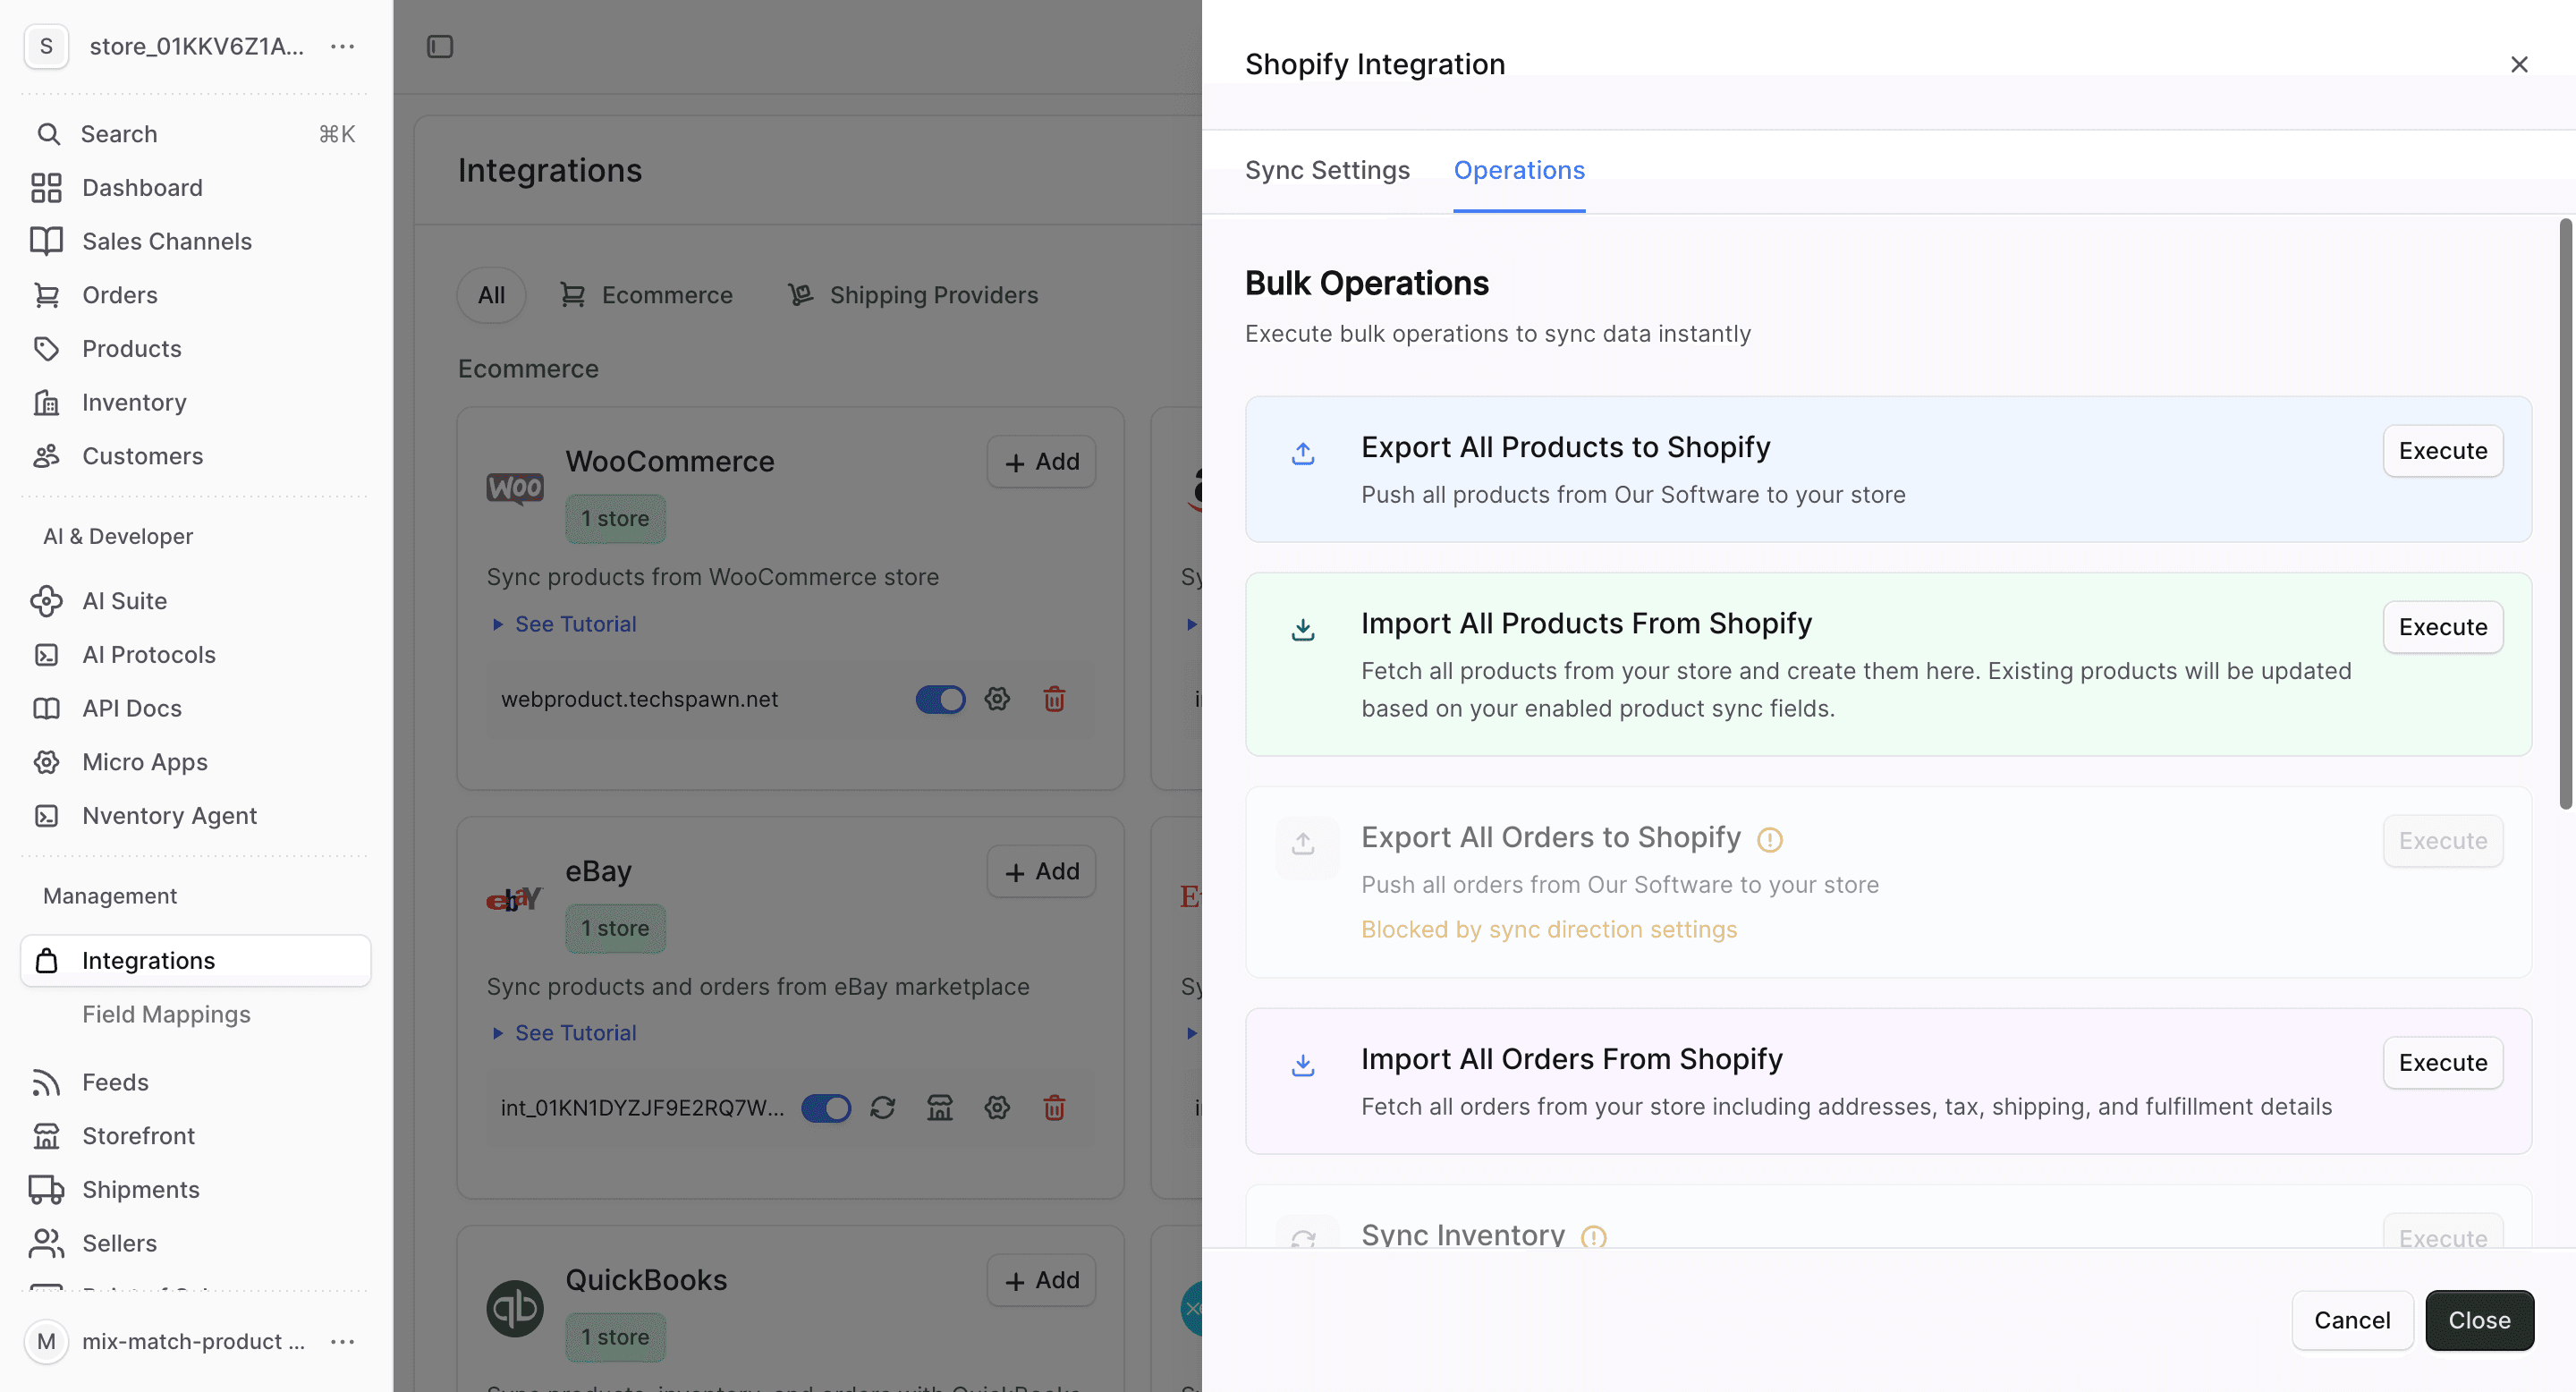
Task: Open the Search field in sidebar
Action: click(196, 134)
